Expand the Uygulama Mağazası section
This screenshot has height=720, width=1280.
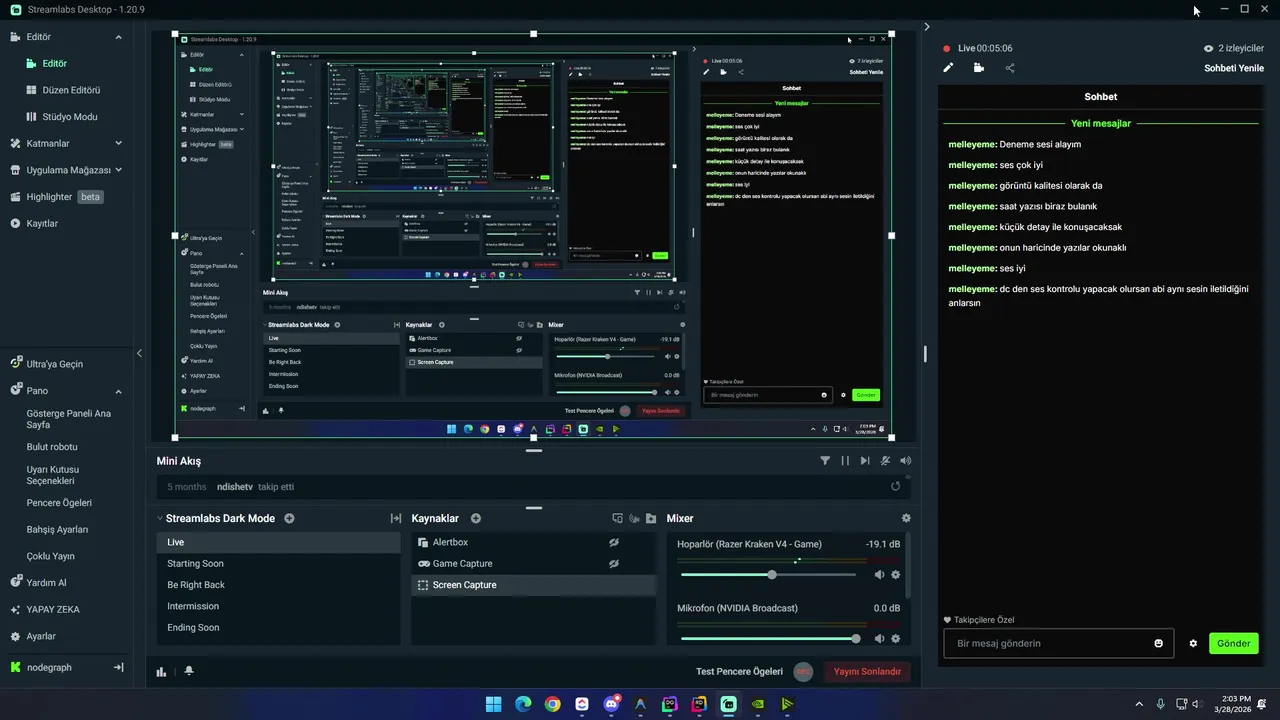118,170
